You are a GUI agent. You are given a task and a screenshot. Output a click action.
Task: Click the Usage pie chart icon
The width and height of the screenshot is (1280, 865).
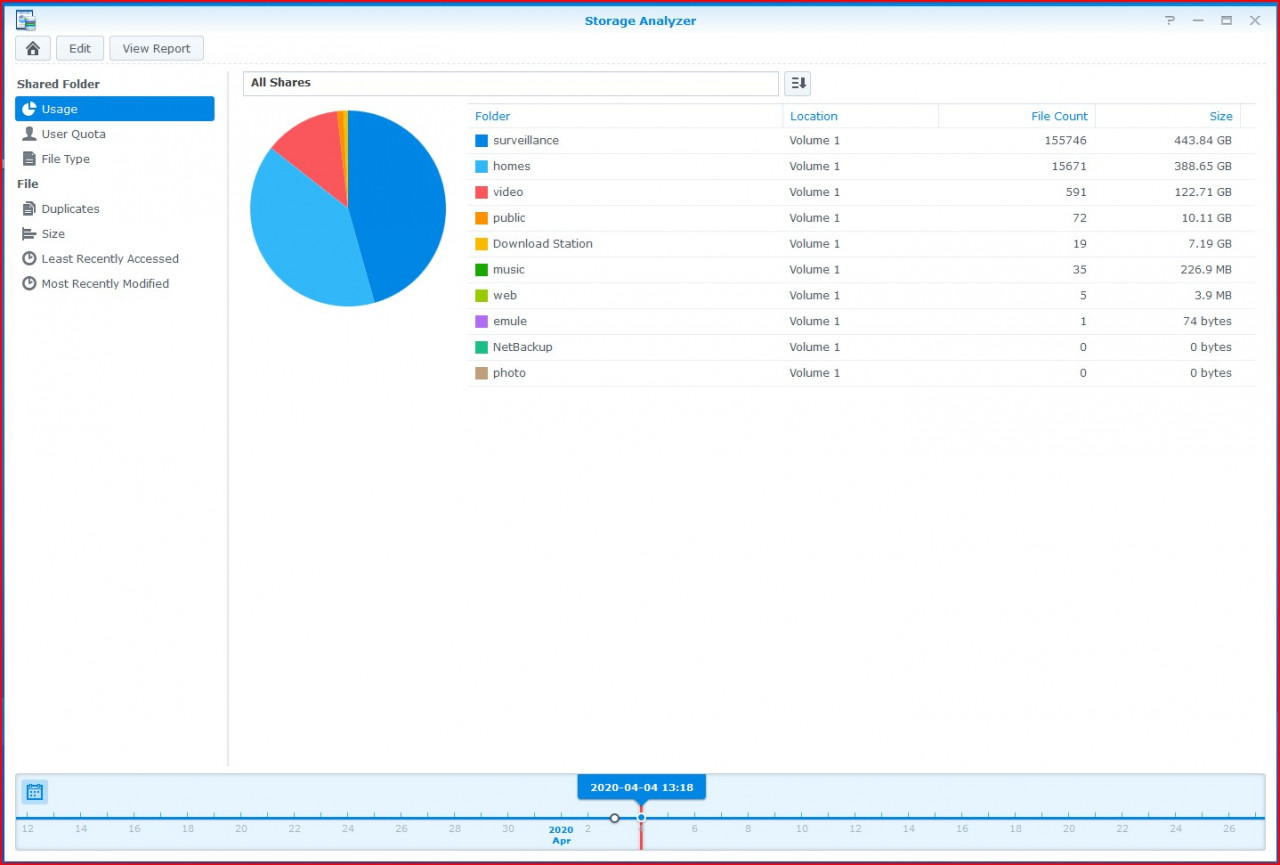click(29, 109)
